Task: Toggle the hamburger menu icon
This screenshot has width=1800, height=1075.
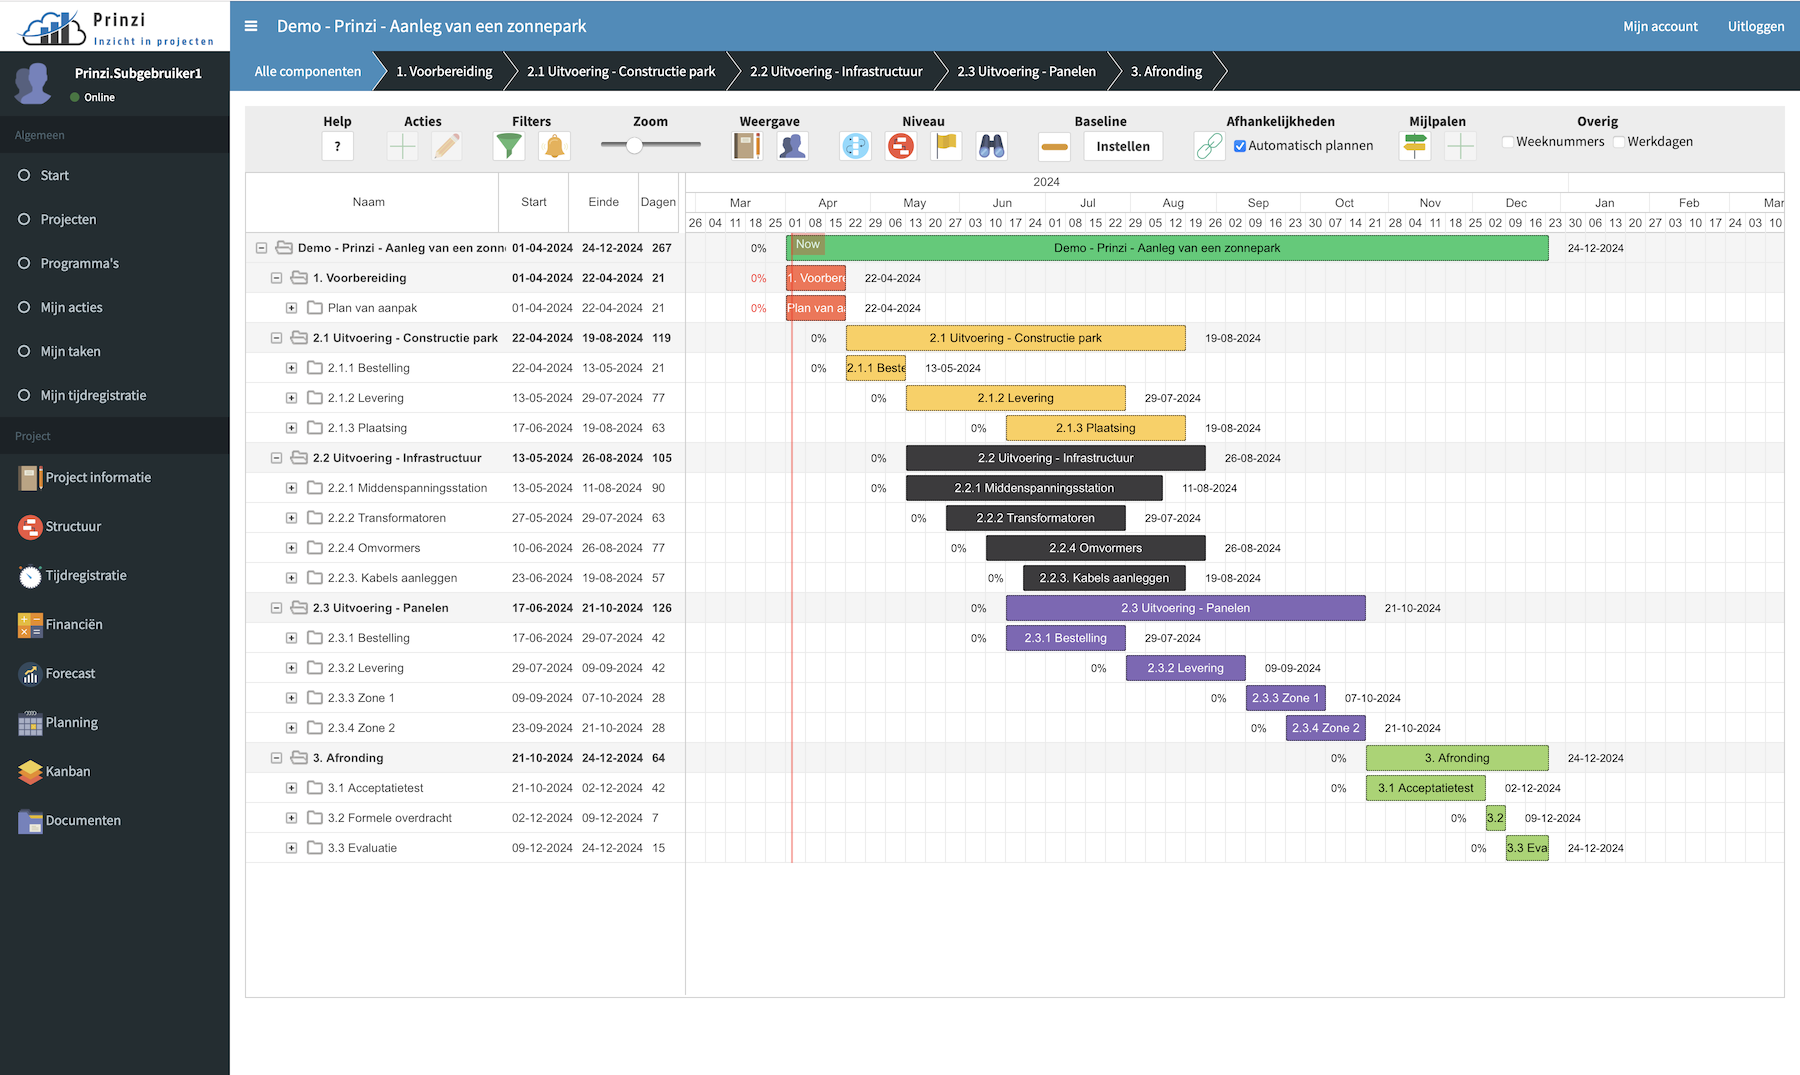Action: point(251,26)
